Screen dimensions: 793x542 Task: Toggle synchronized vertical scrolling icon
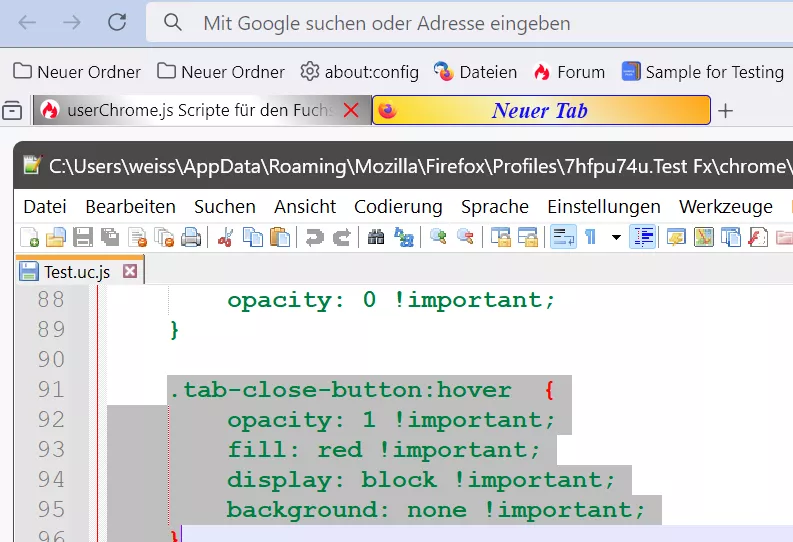501,237
